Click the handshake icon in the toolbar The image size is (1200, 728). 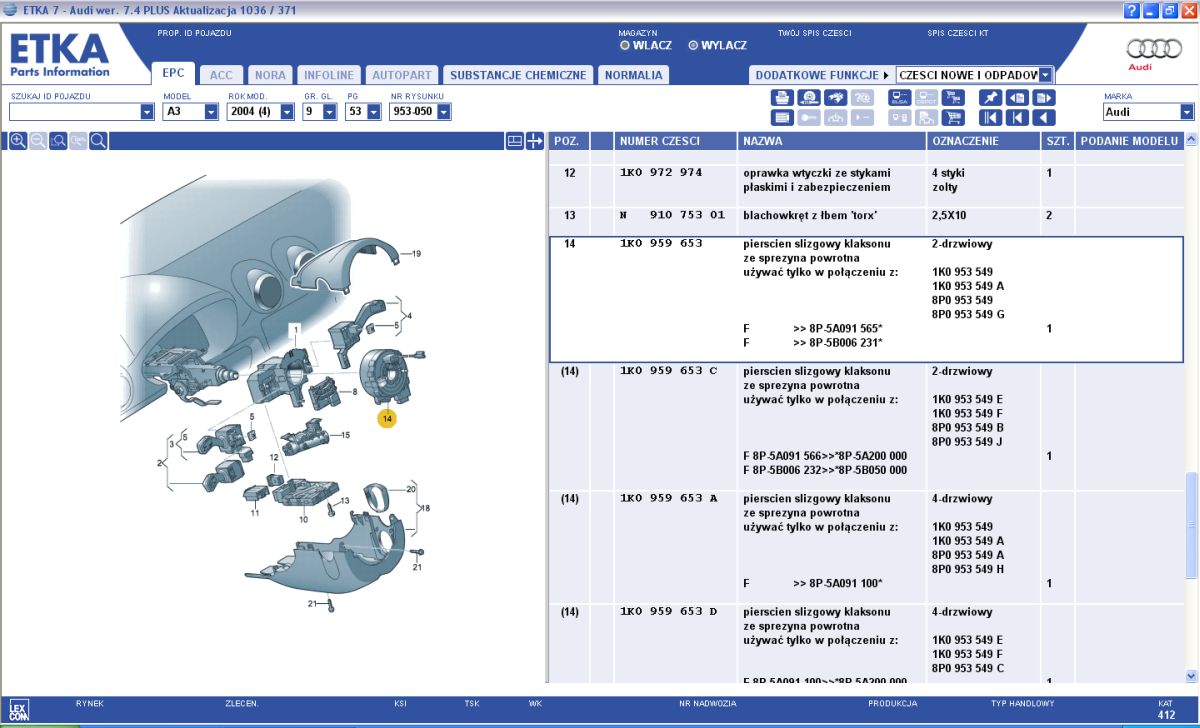point(836,98)
